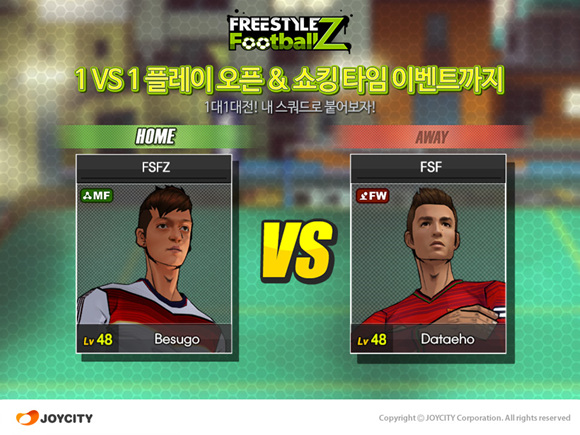
Task: Click the Dataeho player name label
Action: 448,339
